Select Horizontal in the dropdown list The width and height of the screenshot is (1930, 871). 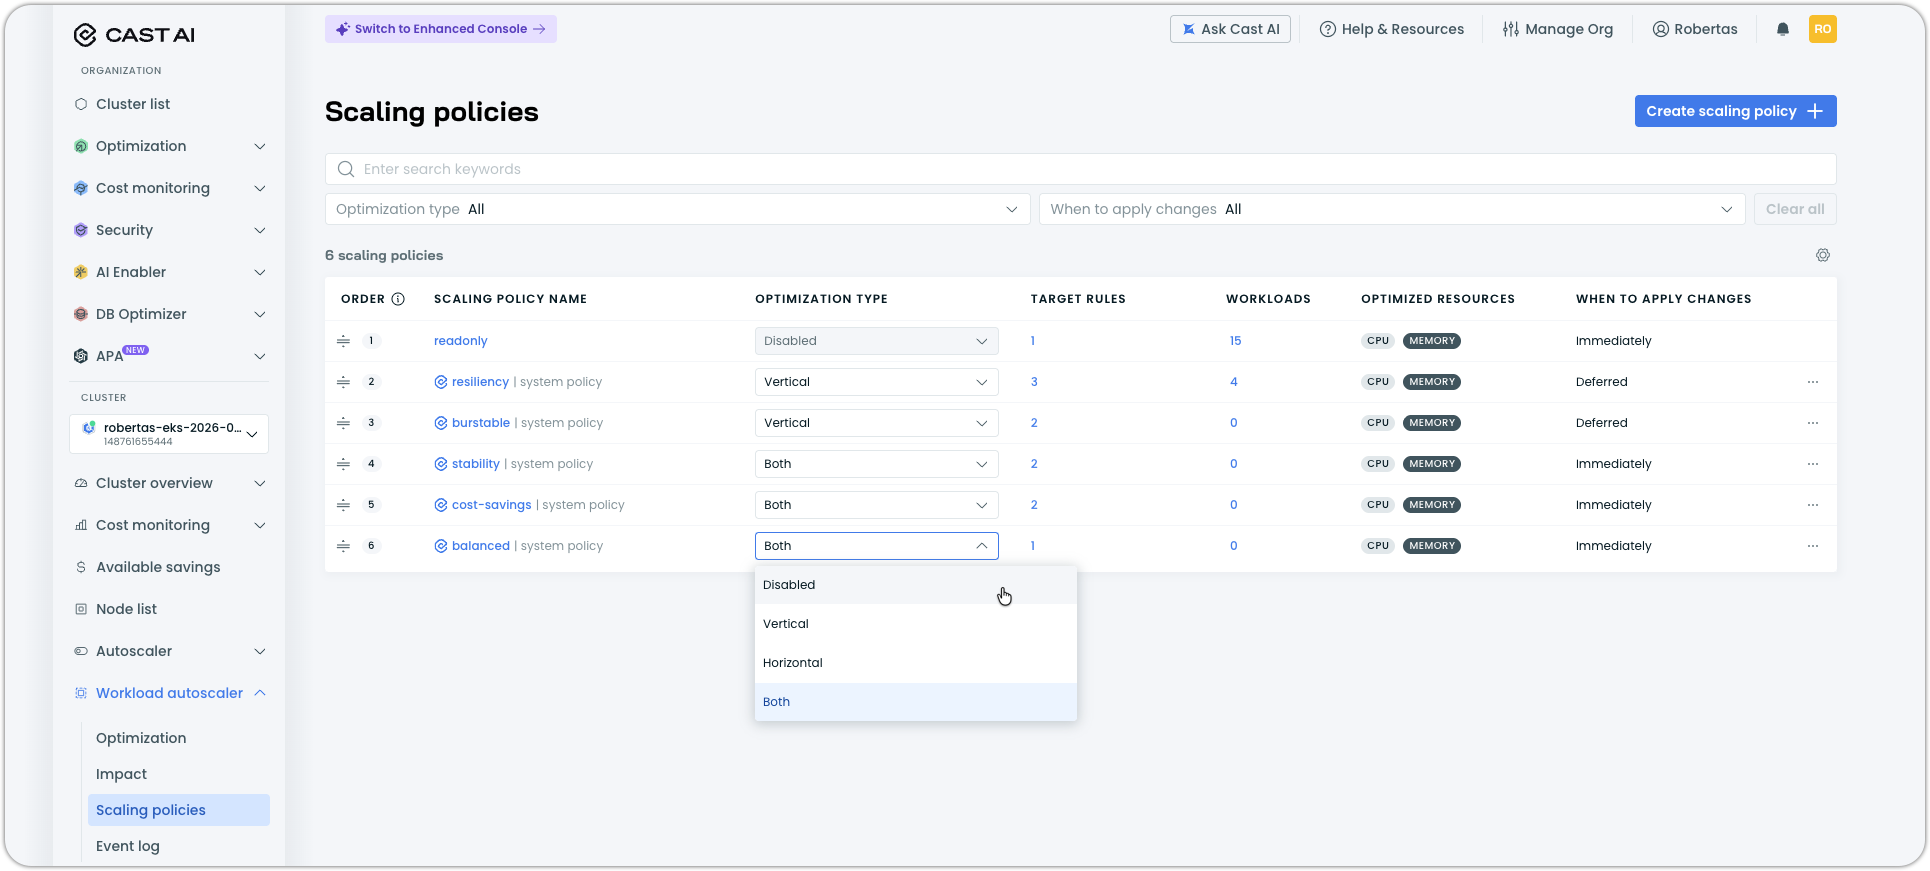click(915, 663)
